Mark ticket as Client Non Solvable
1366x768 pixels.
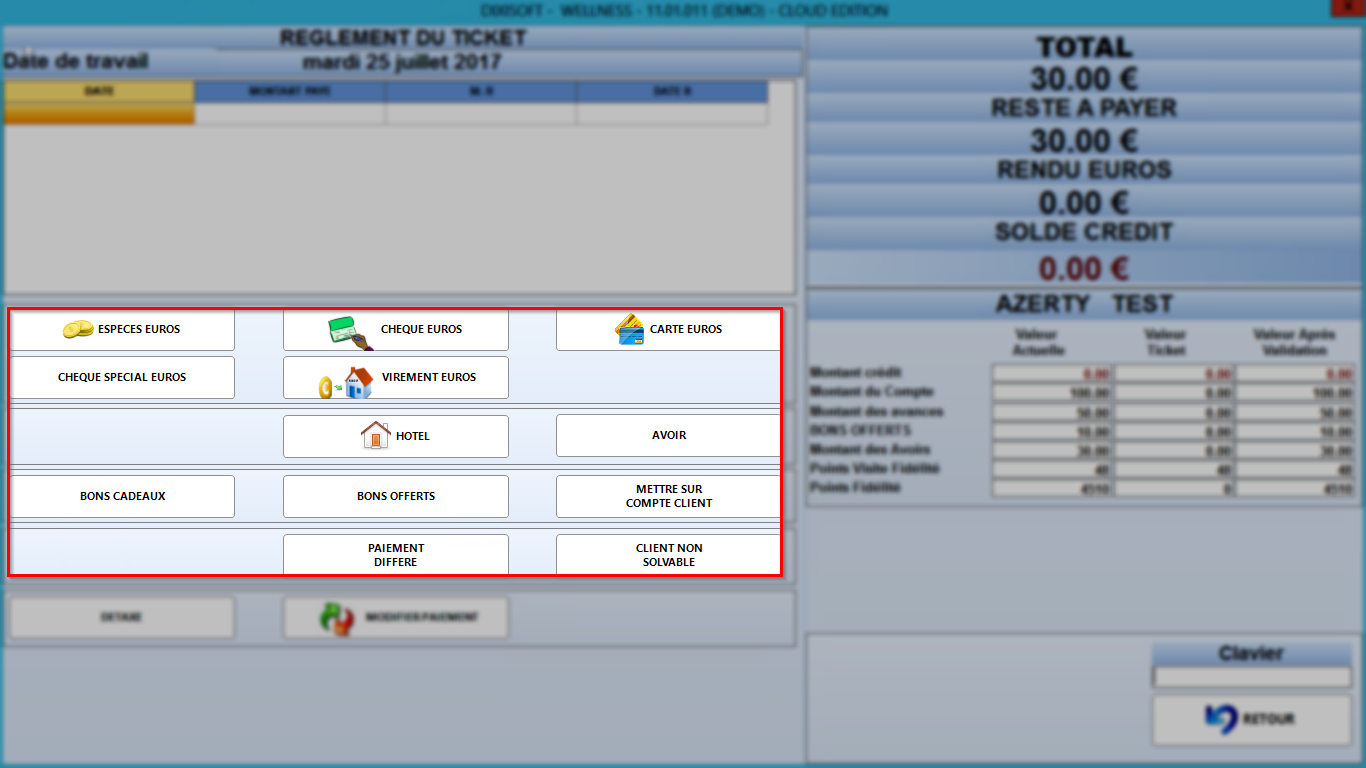668,555
